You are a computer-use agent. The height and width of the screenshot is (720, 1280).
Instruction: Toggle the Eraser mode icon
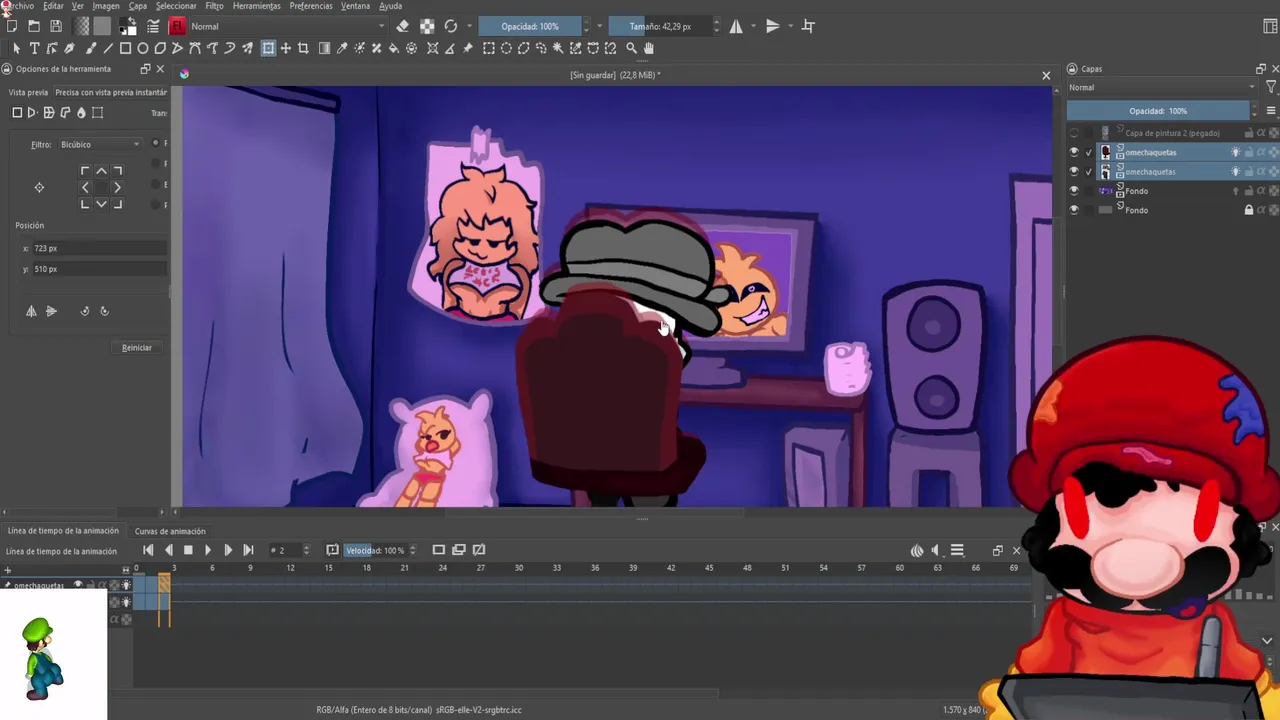403,26
